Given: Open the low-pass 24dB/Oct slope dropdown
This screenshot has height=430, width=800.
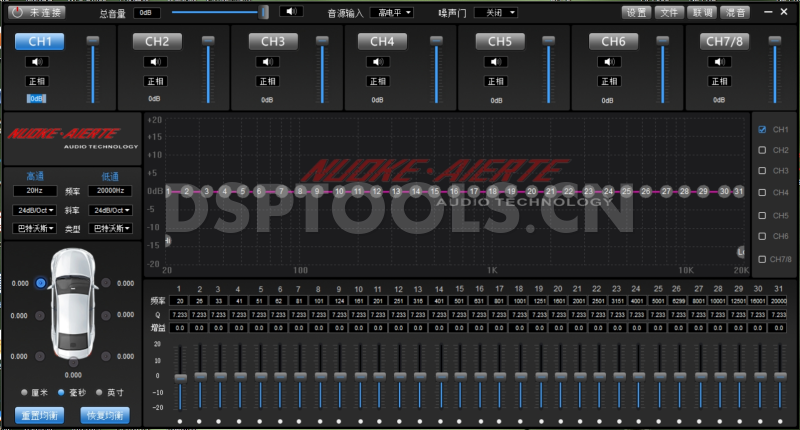Looking at the screenshot, I should [111, 210].
